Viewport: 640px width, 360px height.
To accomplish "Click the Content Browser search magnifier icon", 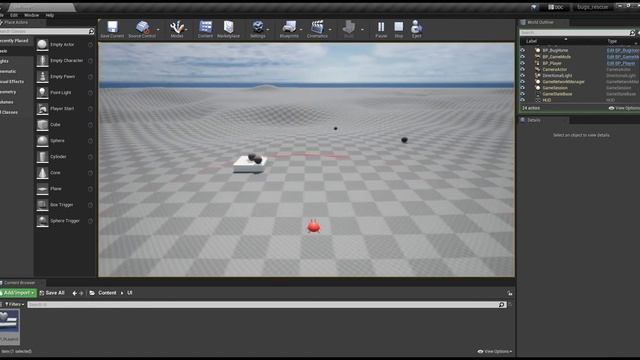I will point(501,304).
